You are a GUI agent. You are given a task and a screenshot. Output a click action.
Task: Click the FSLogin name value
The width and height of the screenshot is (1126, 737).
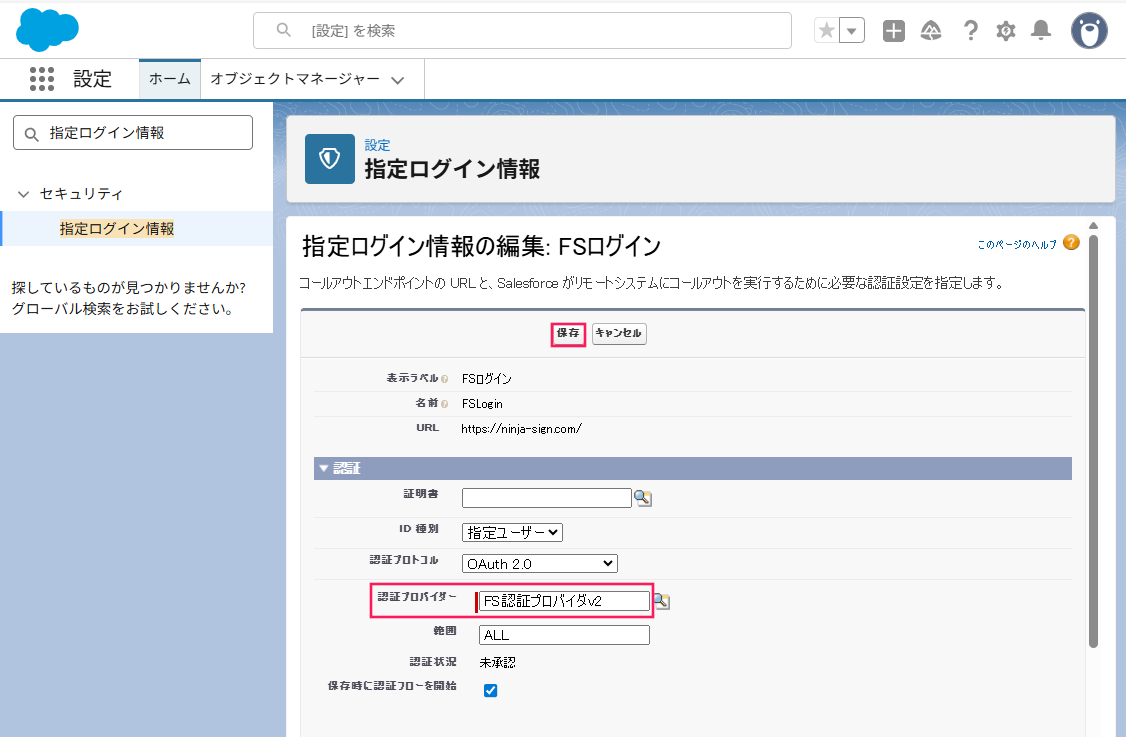tap(482, 404)
